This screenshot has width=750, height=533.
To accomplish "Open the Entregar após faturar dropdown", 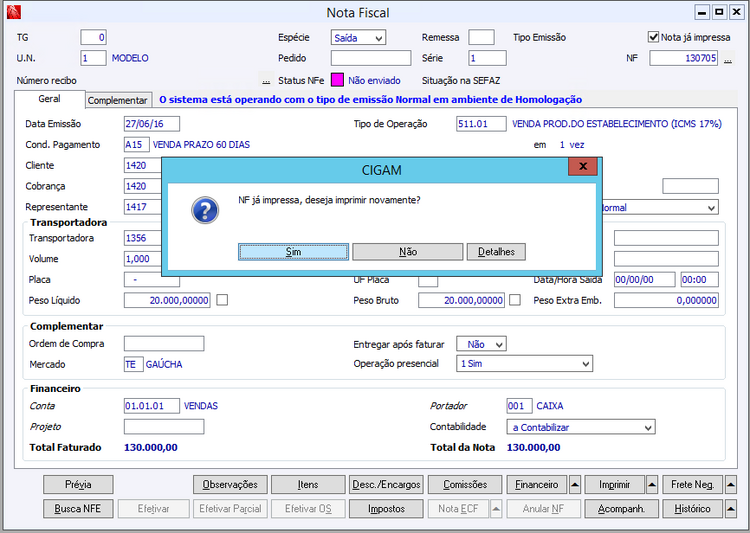I will pos(481,344).
